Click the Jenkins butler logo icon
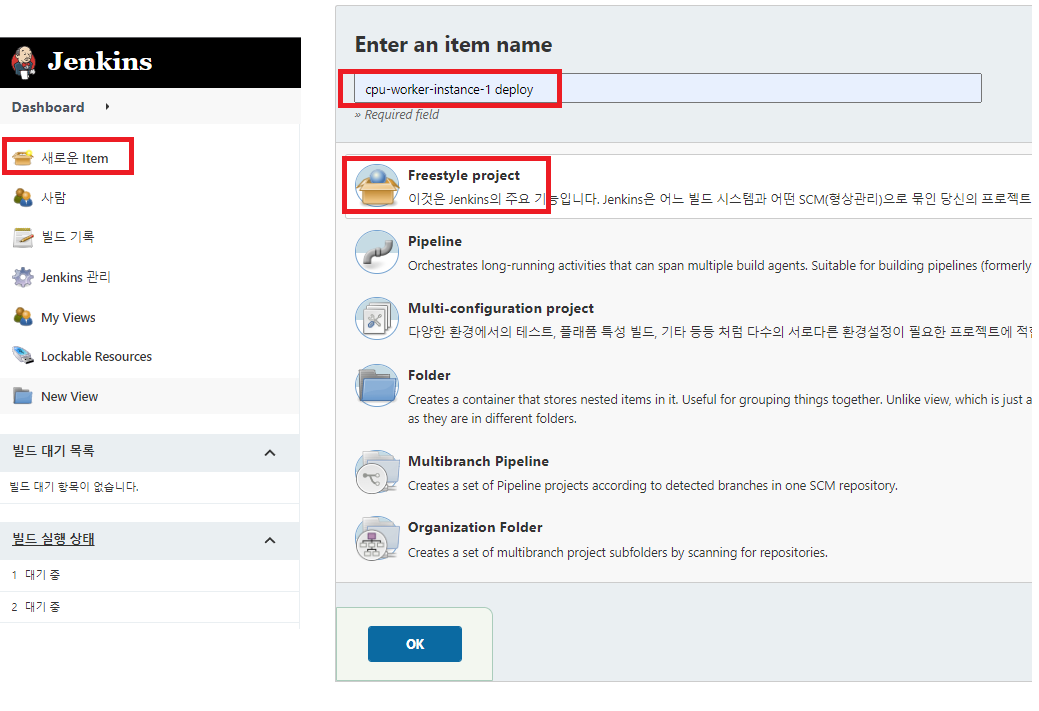Screen dimensions: 1039x711 (x=24, y=62)
